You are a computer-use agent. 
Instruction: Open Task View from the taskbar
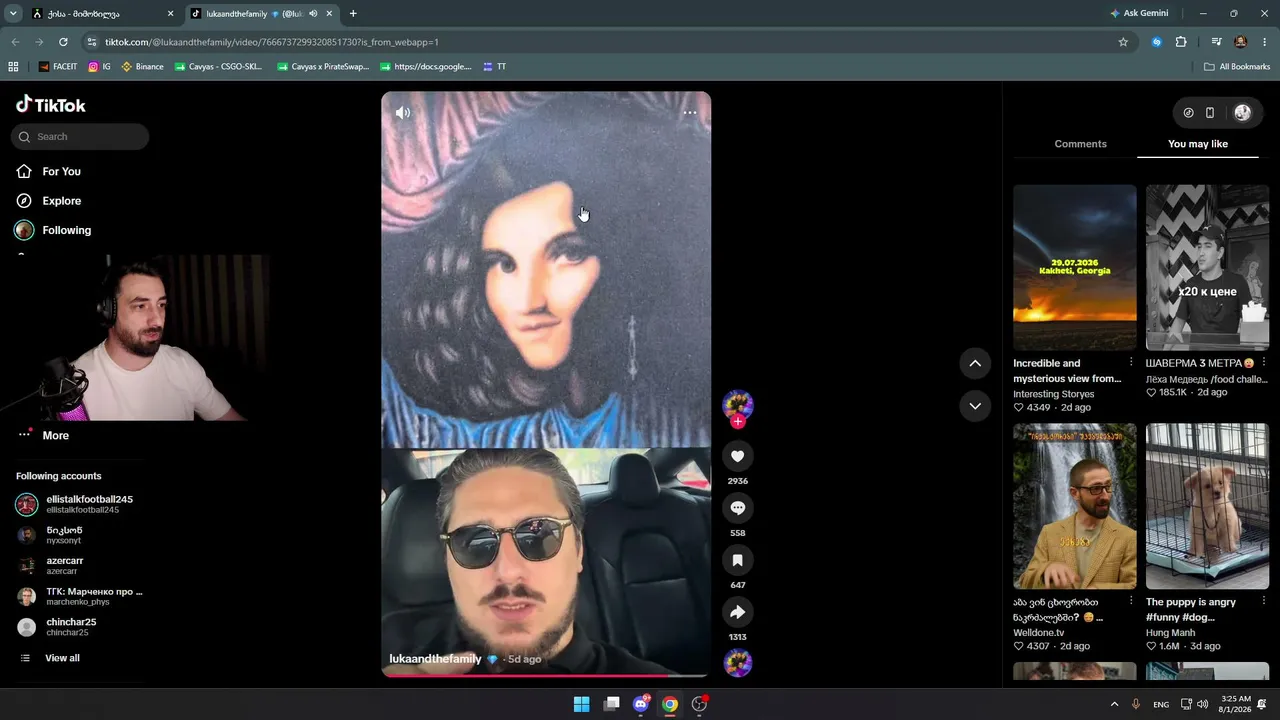612,704
